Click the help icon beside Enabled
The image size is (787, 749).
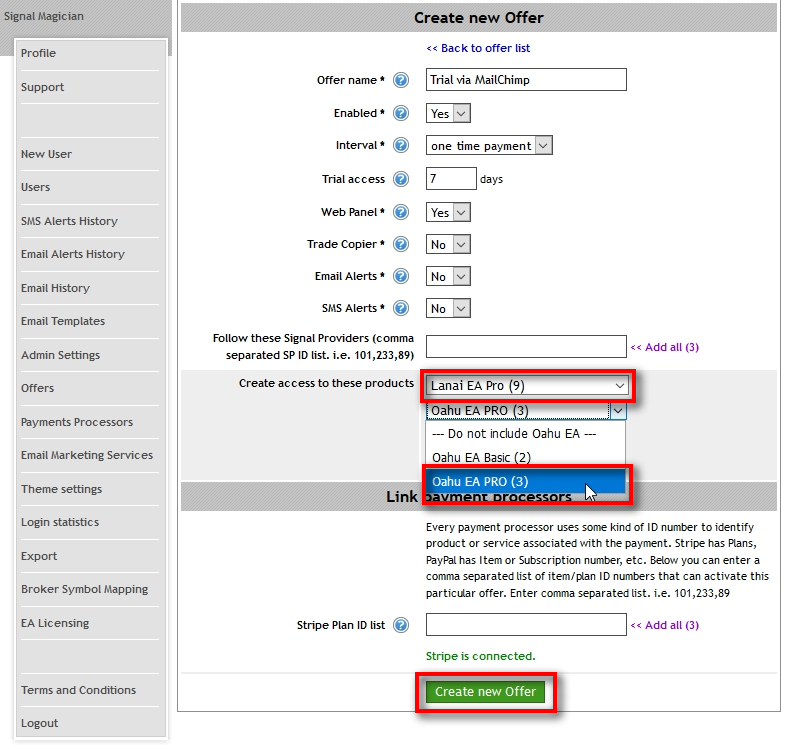click(x=401, y=114)
